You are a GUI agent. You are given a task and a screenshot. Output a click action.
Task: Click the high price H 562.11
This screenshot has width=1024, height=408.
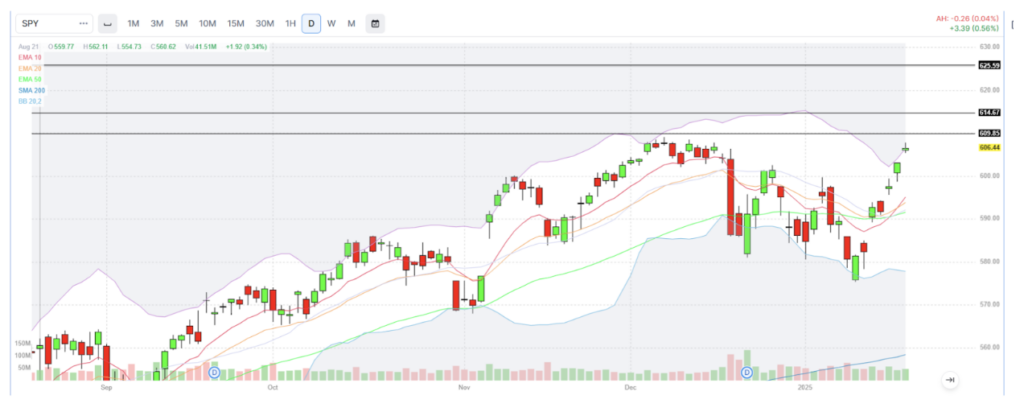coord(95,46)
